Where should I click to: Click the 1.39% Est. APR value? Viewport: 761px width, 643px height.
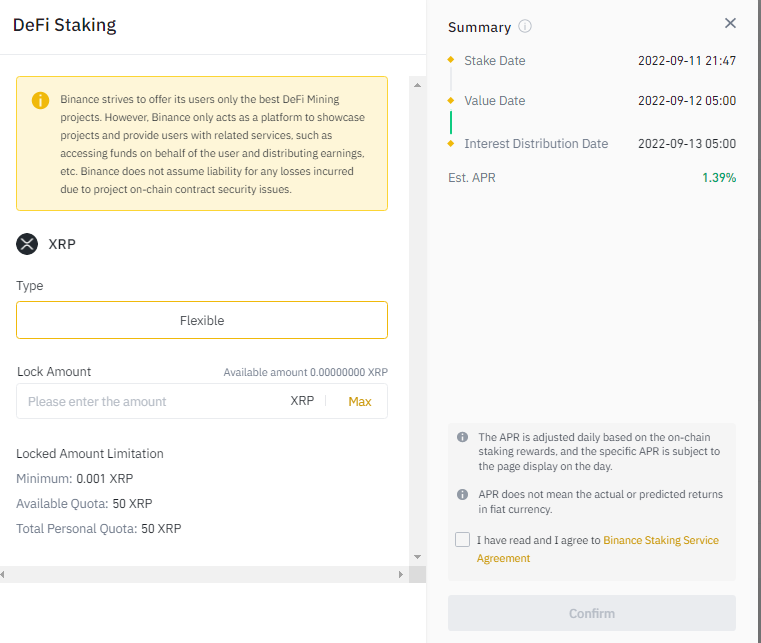718,178
